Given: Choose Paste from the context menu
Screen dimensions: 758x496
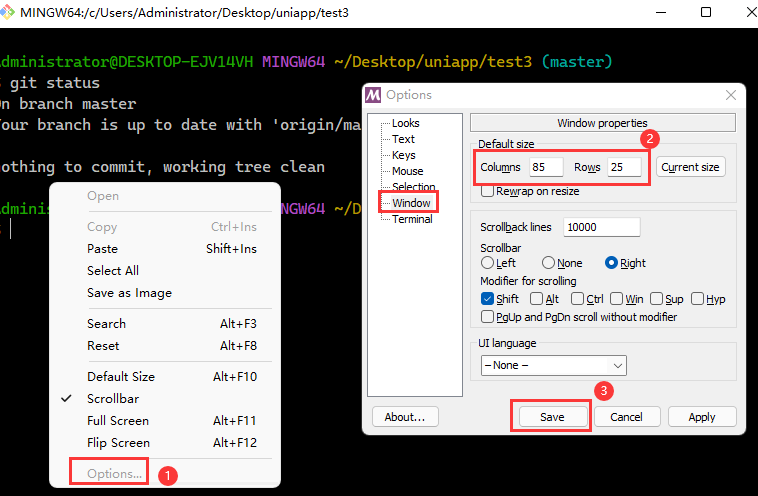Looking at the screenshot, I should point(165,248).
